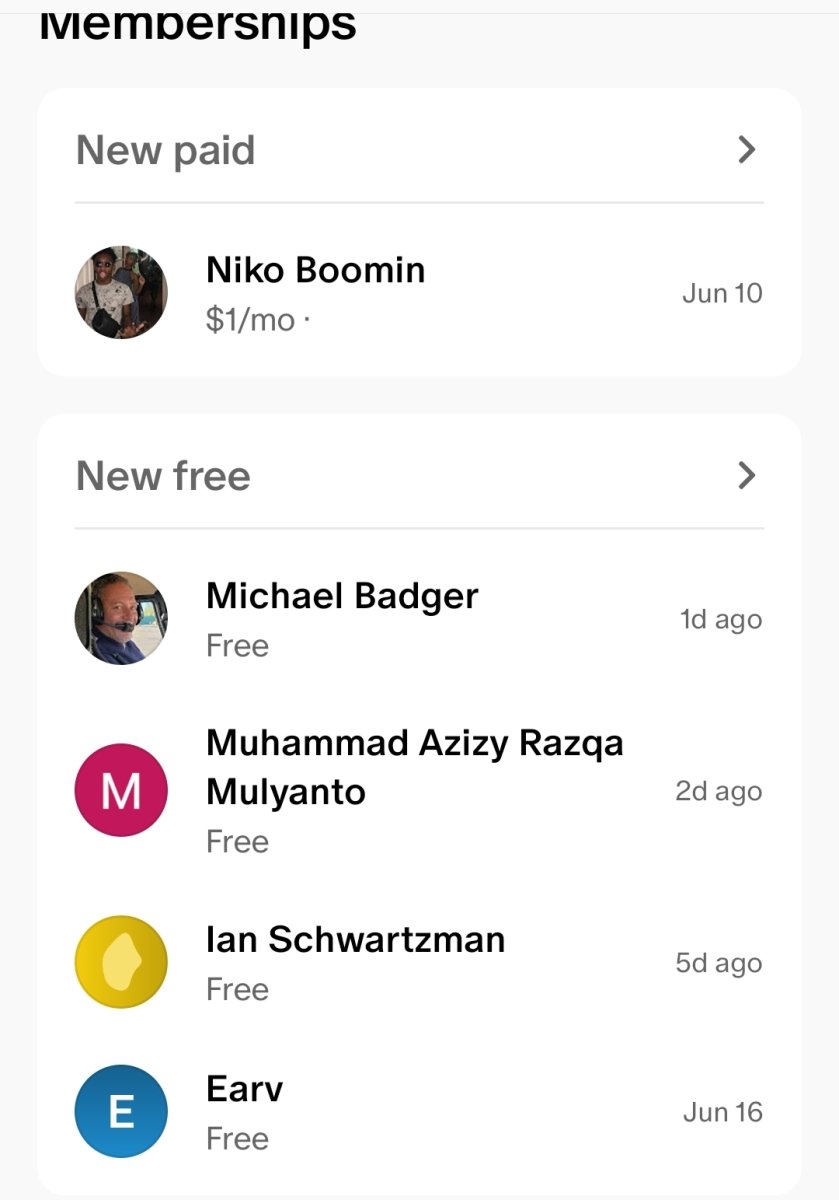The width and height of the screenshot is (839, 1200).
Task: Select the pink M avatar circle
Action: [x=121, y=791]
